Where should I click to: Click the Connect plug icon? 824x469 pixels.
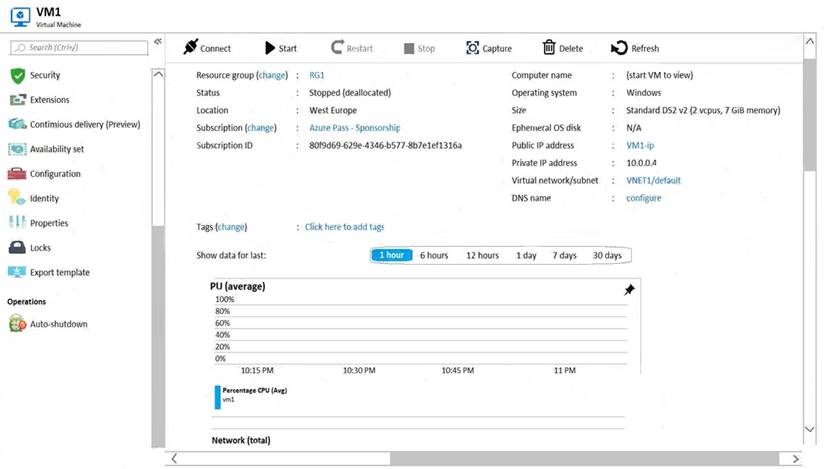coord(191,48)
